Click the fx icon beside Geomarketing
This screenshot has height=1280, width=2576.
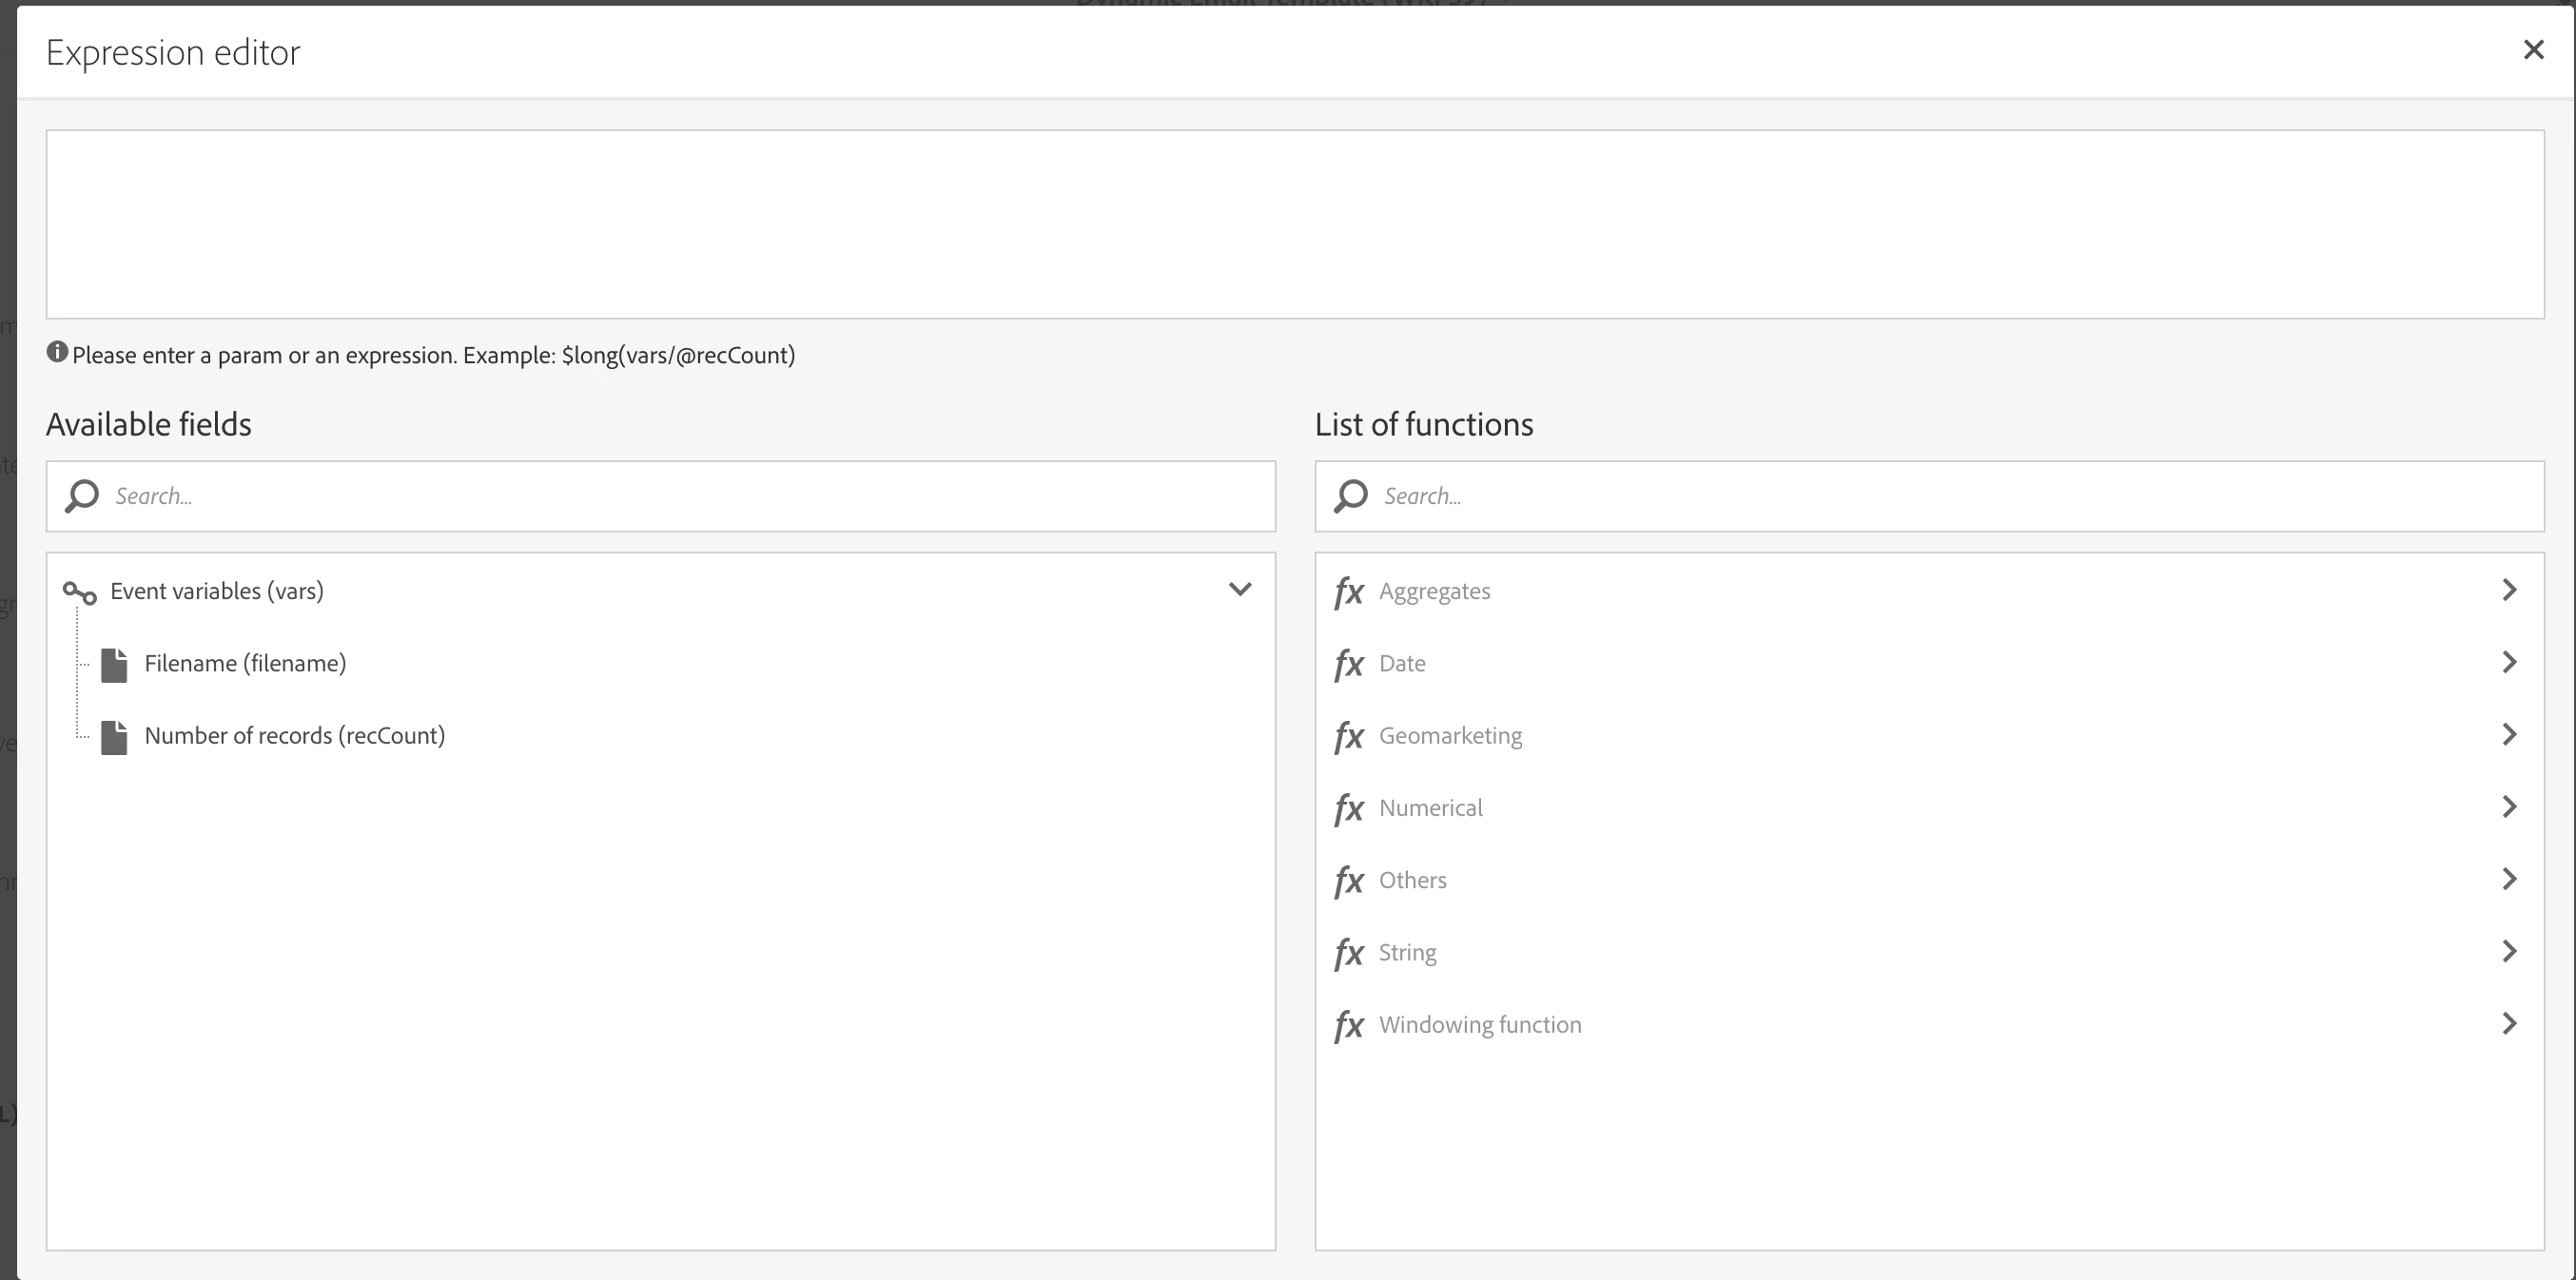(x=1348, y=737)
